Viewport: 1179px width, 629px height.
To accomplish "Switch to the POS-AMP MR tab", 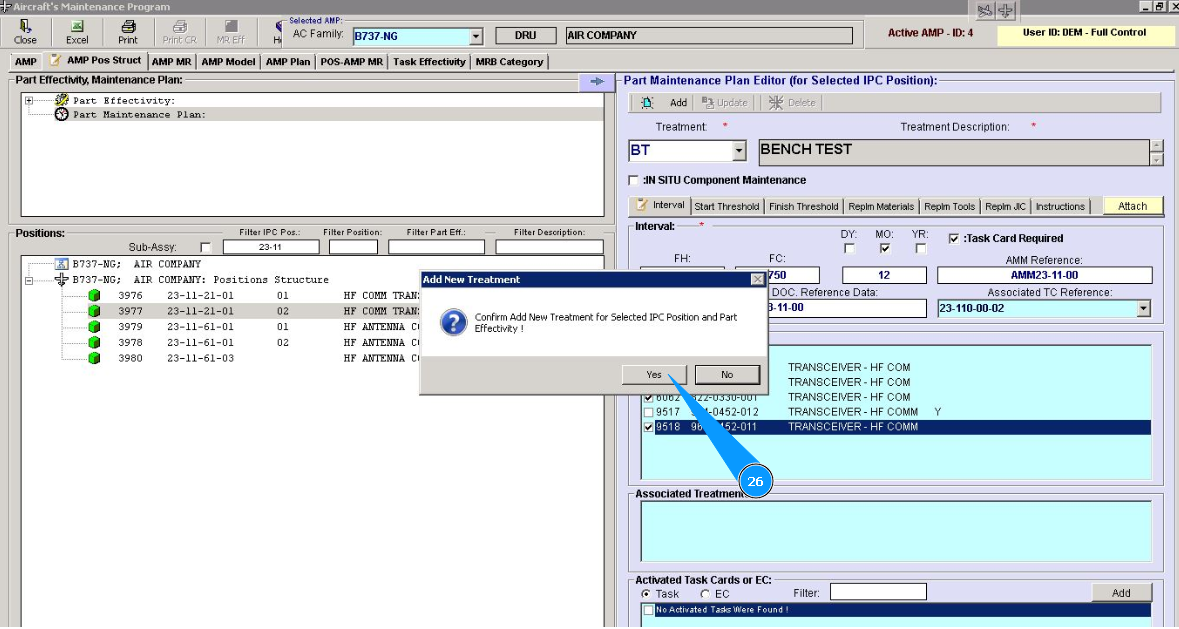I will (x=351, y=62).
